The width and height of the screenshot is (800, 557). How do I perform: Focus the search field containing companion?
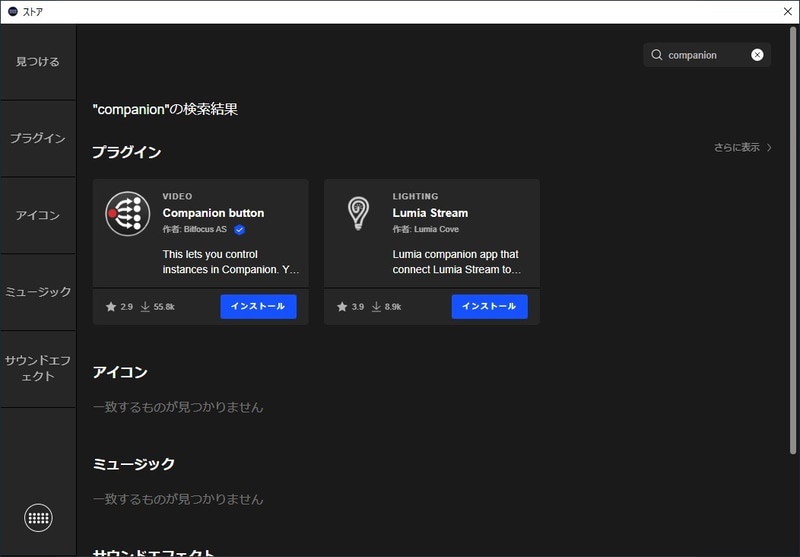click(x=707, y=55)
